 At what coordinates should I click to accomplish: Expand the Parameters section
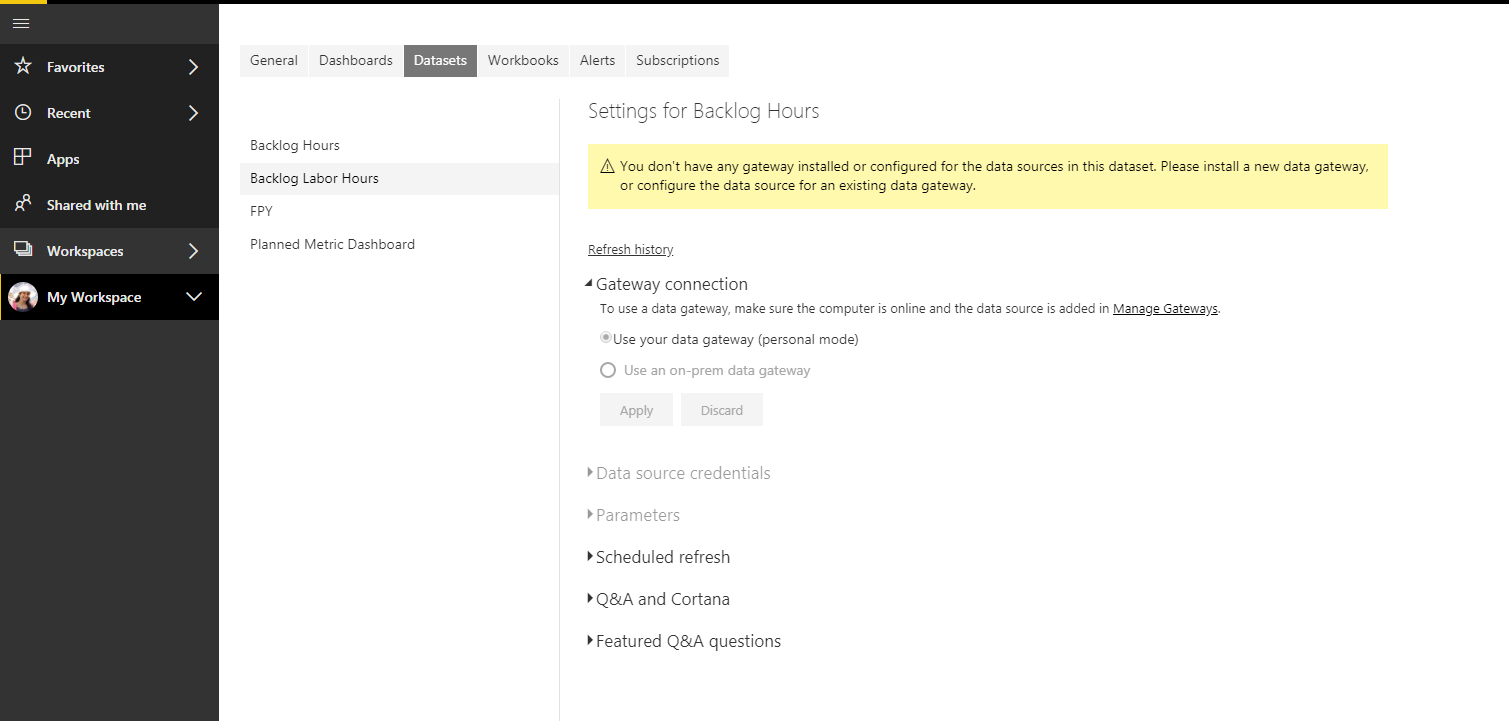tap(590, 514)
